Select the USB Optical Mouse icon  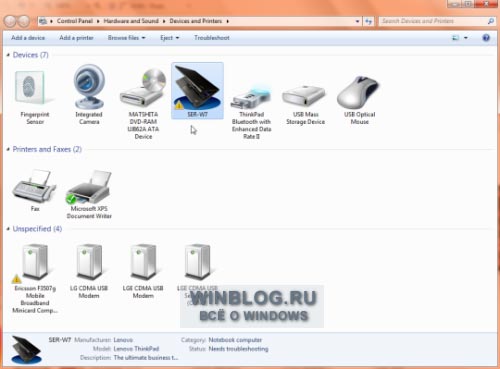pyautogui.click(x=358, y=92)
